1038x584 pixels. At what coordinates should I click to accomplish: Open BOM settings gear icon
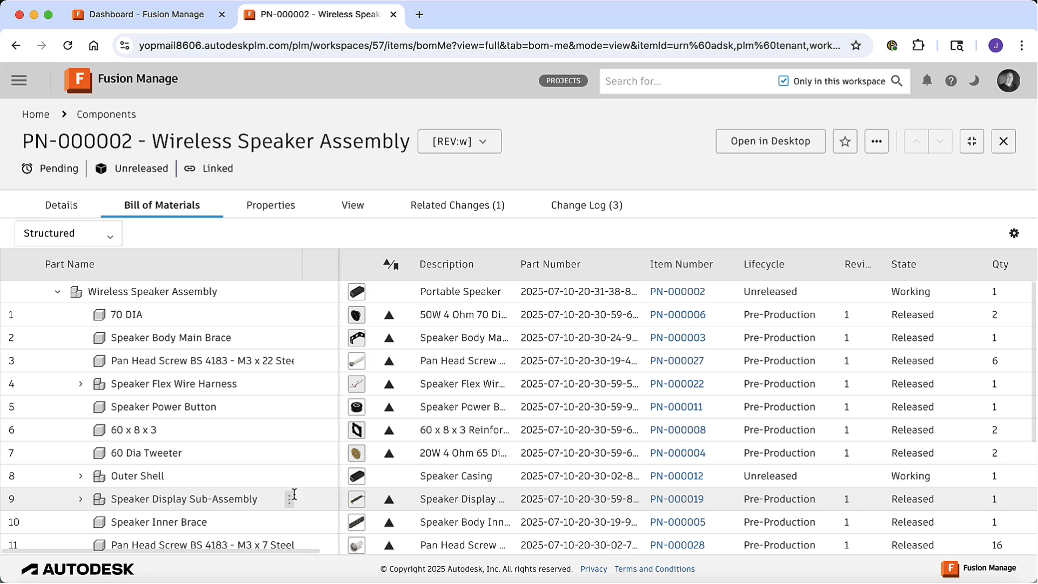click(x=1014, y=233)
